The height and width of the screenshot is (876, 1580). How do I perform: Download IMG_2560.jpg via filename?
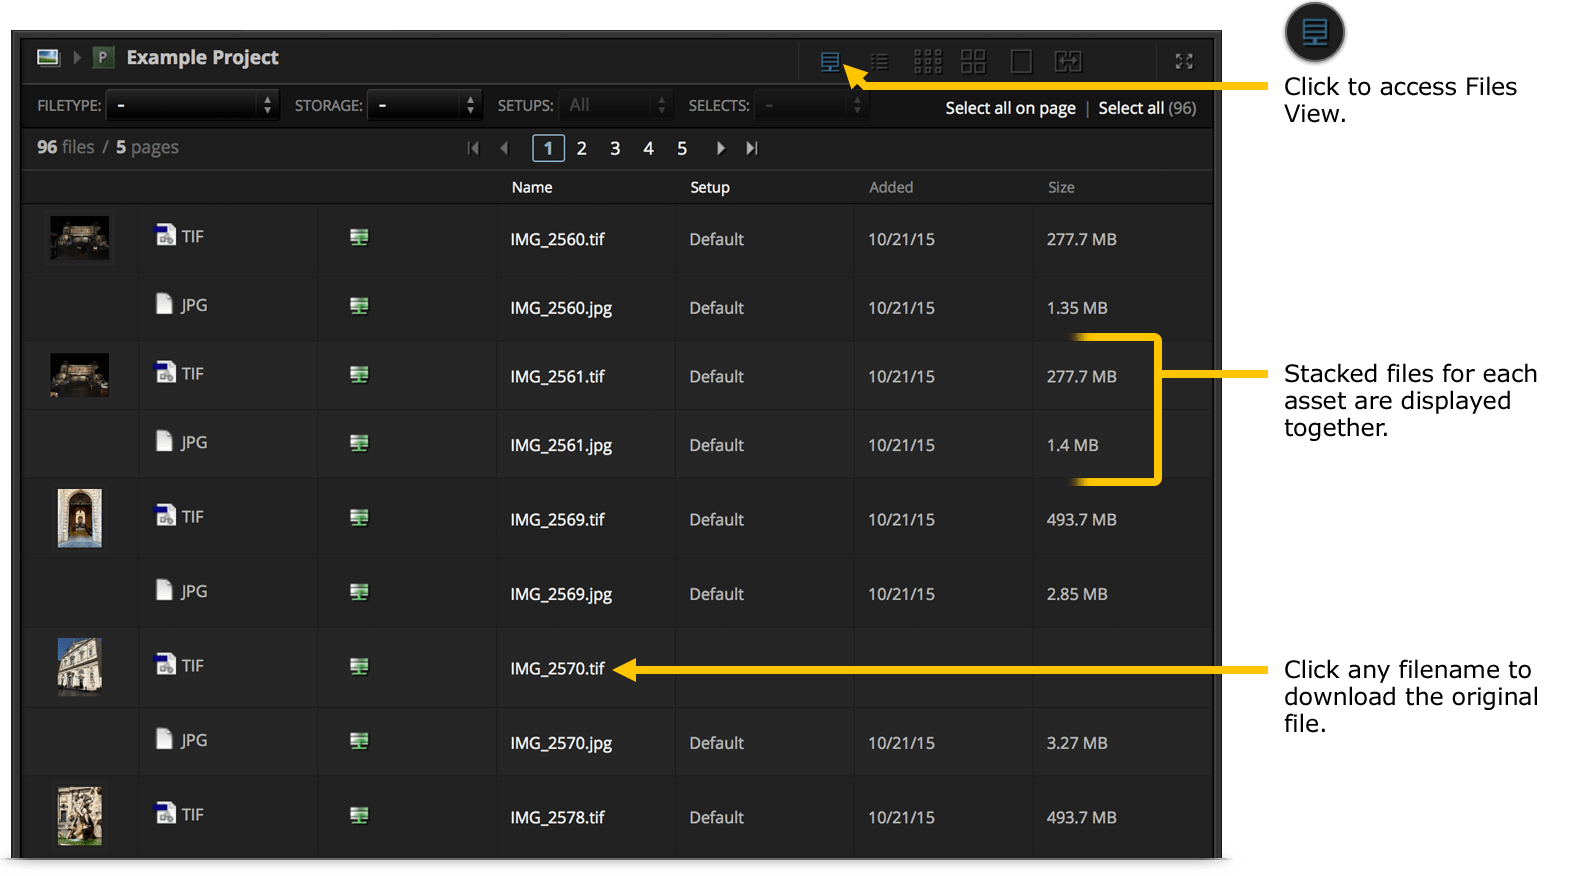click(x=561, y=308)
